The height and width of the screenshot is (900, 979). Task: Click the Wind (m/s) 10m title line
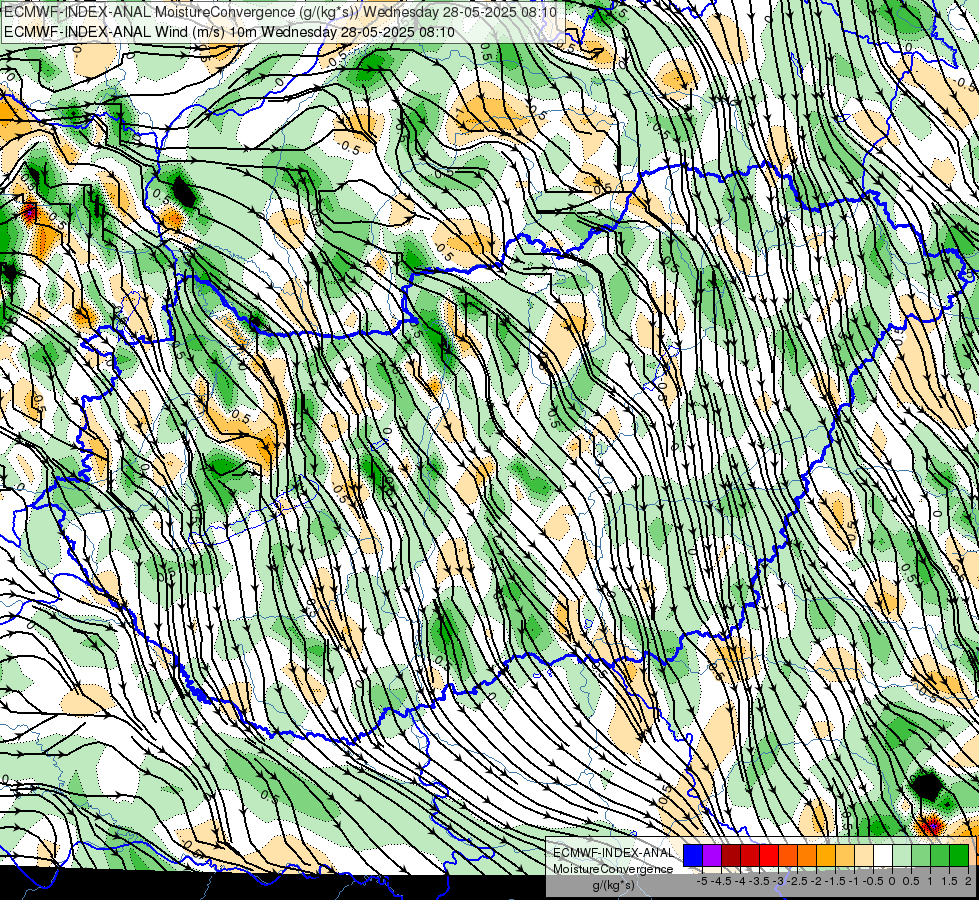point(229,32)
